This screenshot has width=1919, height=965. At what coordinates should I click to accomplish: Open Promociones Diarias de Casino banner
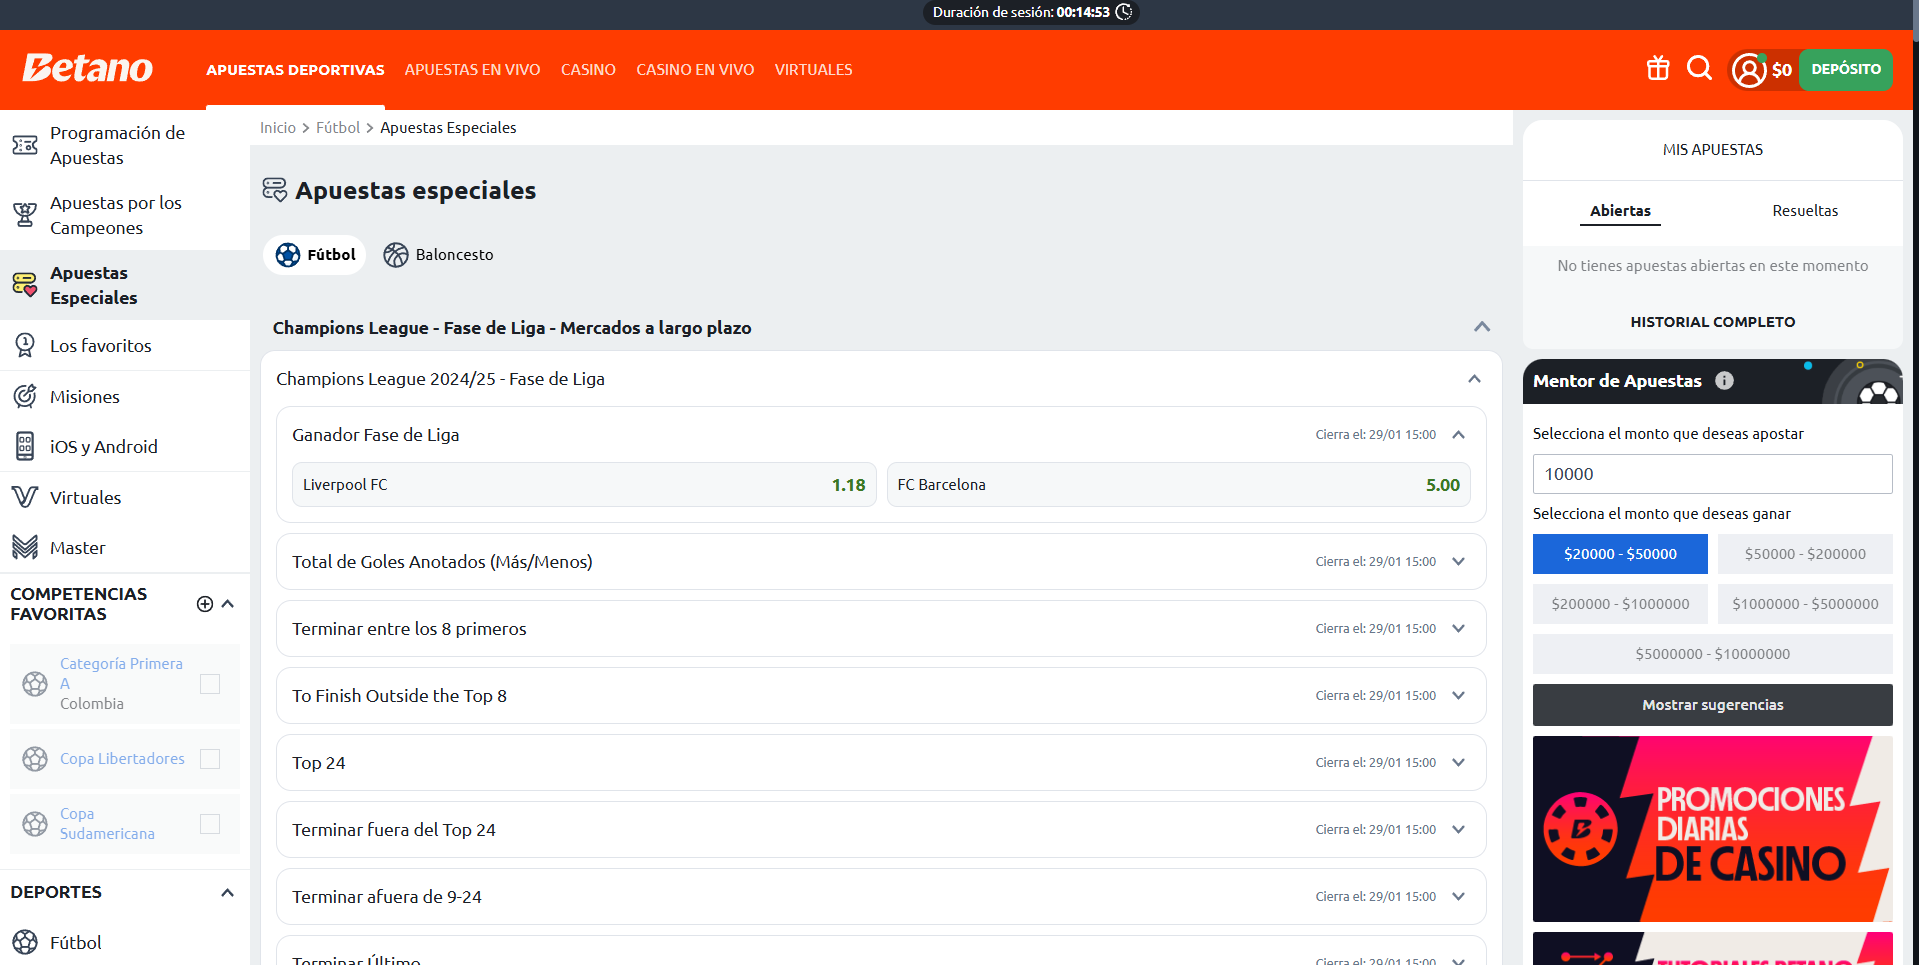click(1713, 829)
